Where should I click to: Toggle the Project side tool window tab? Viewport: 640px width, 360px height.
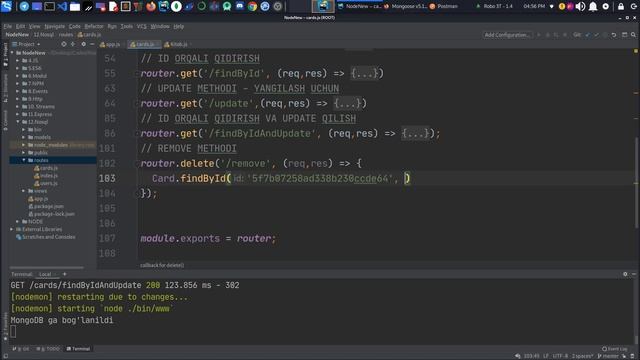(5, 54)
